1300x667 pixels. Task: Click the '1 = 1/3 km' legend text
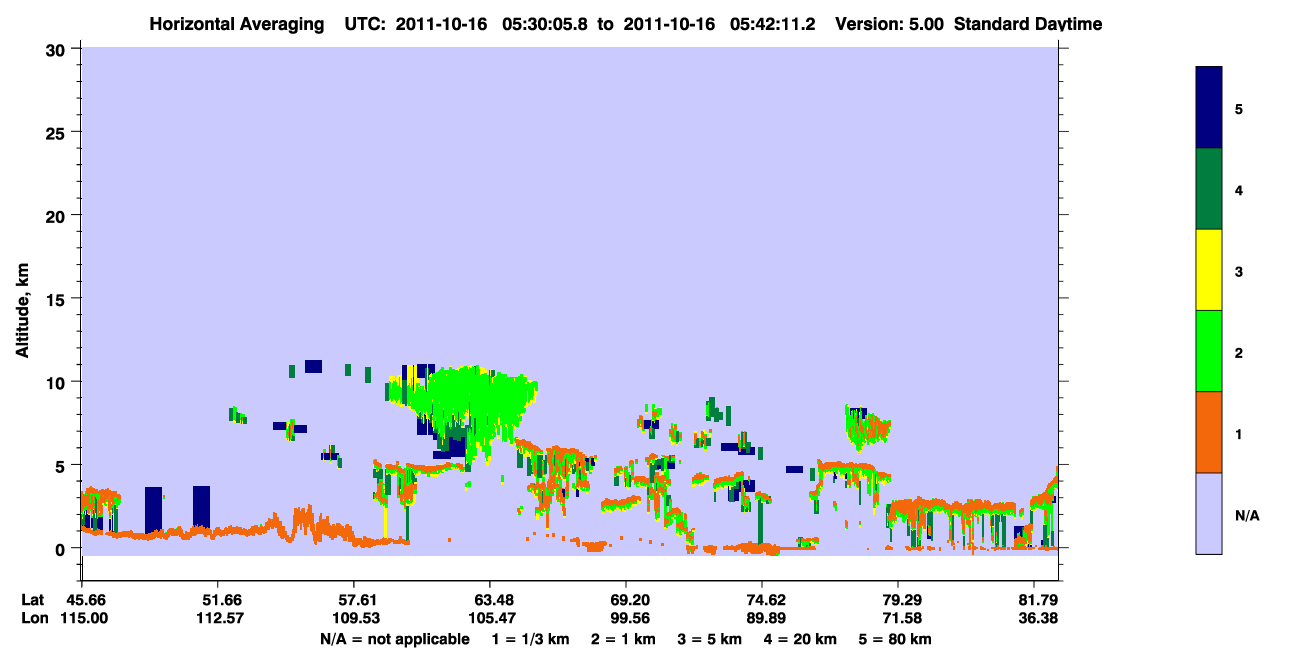pos(530,639)
